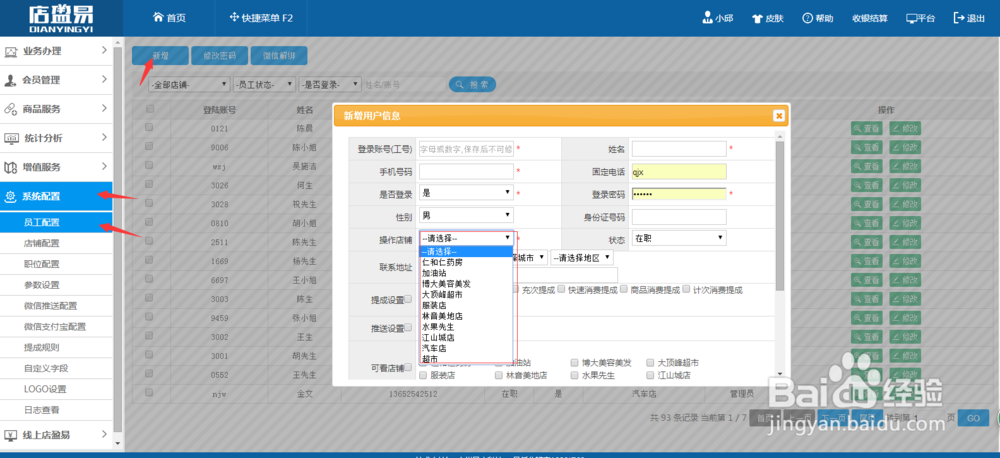Click the magnifier 搜索 search button
Image resolution: width=1000 pixels, height=458 pixels.
coord(472,84)
